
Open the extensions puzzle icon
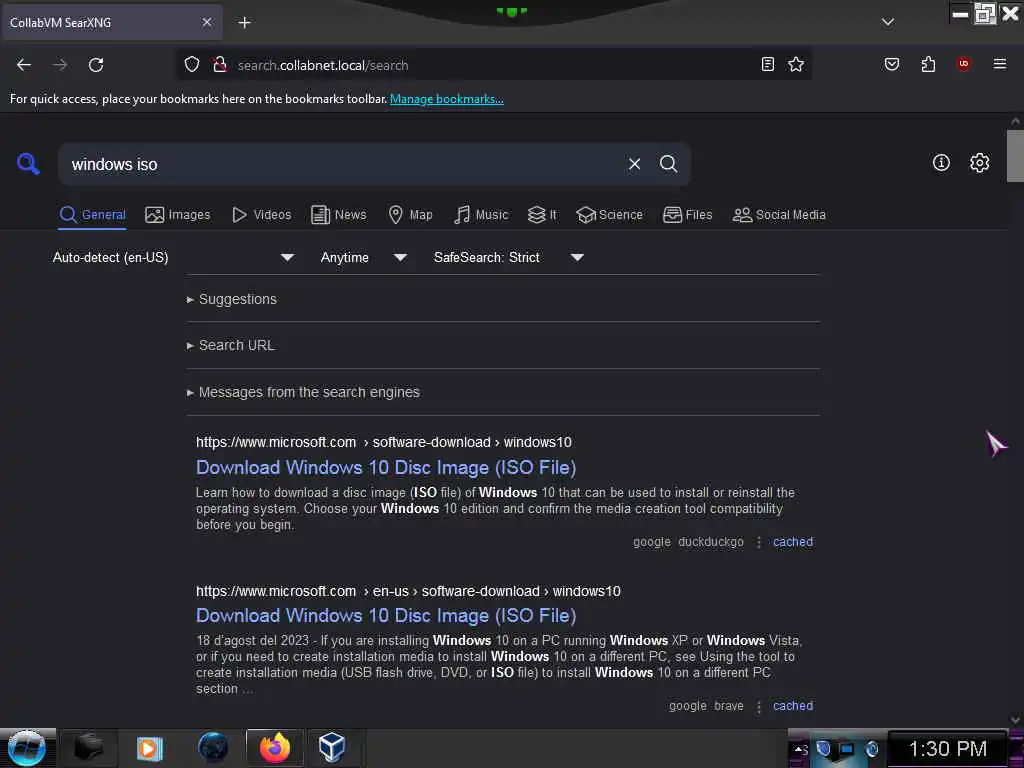coord(928,64)
